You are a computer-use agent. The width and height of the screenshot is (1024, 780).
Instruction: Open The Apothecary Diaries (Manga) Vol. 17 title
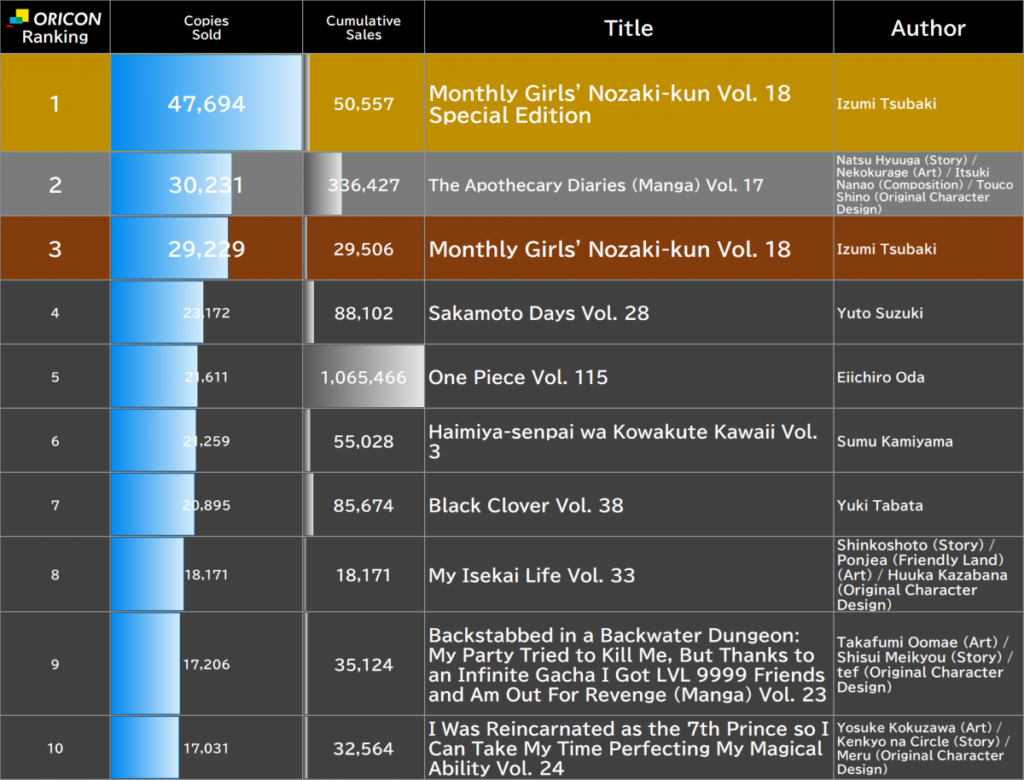click(596, 185)
